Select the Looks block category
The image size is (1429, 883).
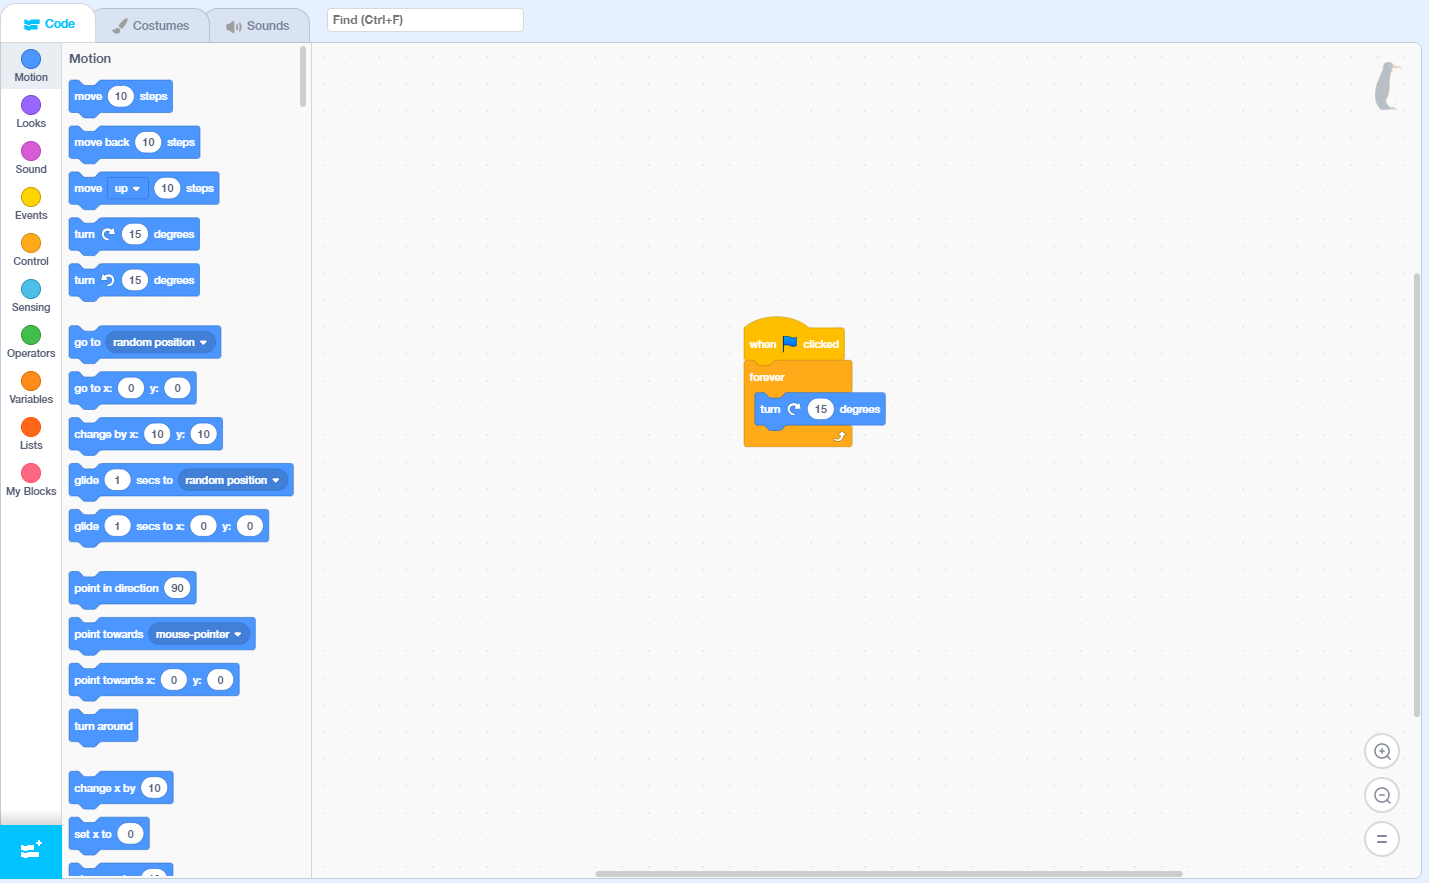tap(30, 111)
